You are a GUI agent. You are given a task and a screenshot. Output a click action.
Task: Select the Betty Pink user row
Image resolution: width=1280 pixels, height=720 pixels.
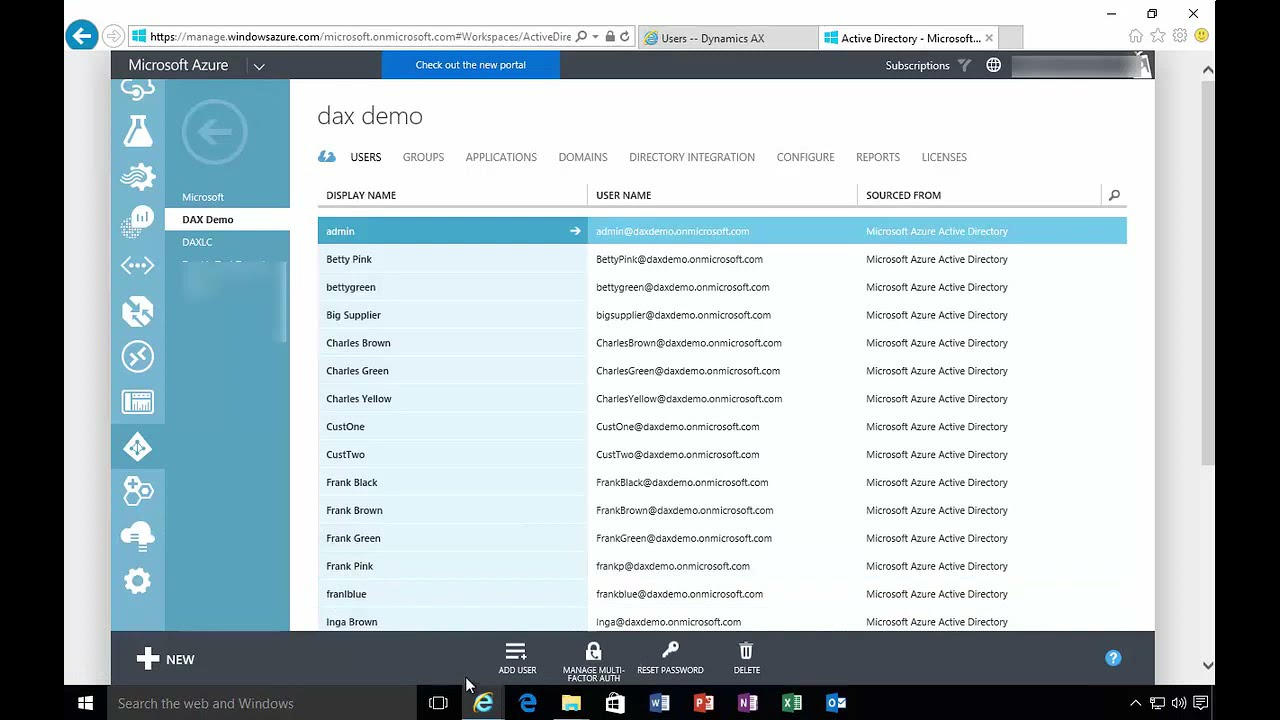coord(722,259)
